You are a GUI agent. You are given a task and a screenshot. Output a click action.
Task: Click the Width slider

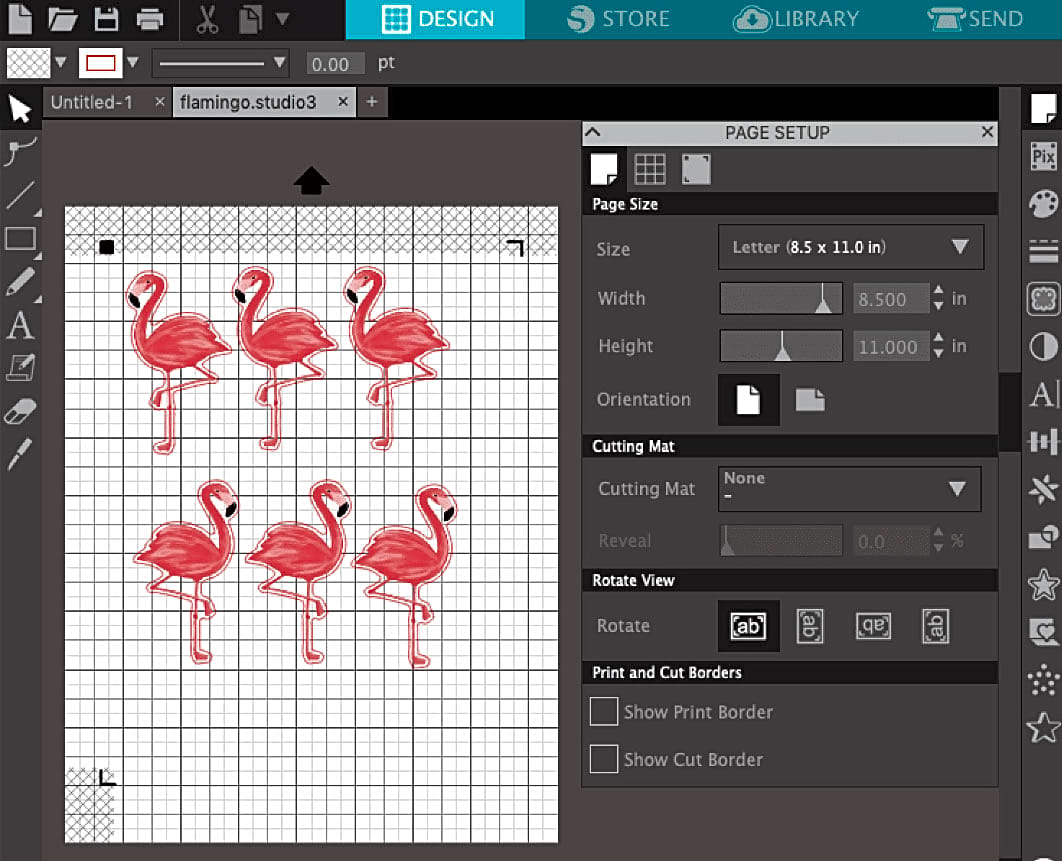pyautogui.click(x=781, y=299)
